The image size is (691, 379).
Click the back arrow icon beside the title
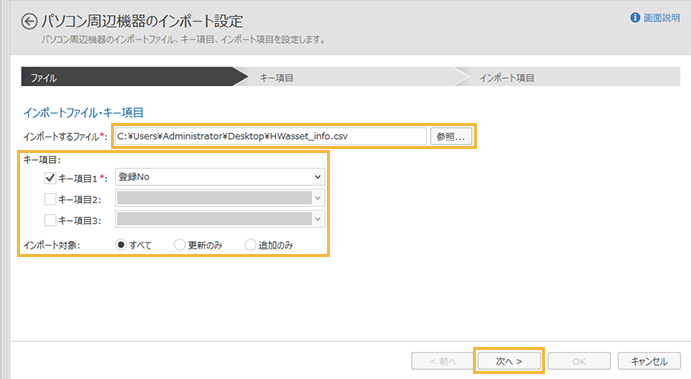tap(29, 22)
